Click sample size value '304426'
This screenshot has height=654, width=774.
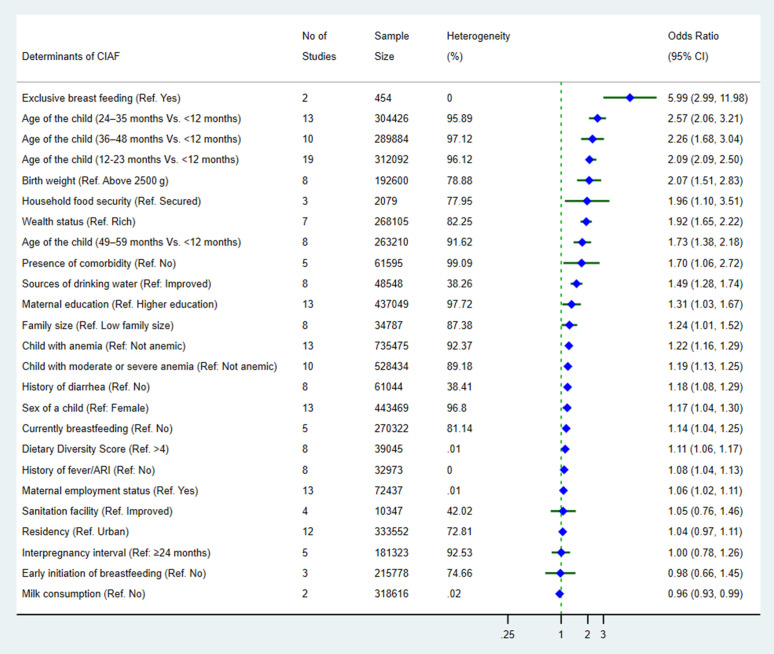coord(391,119)
